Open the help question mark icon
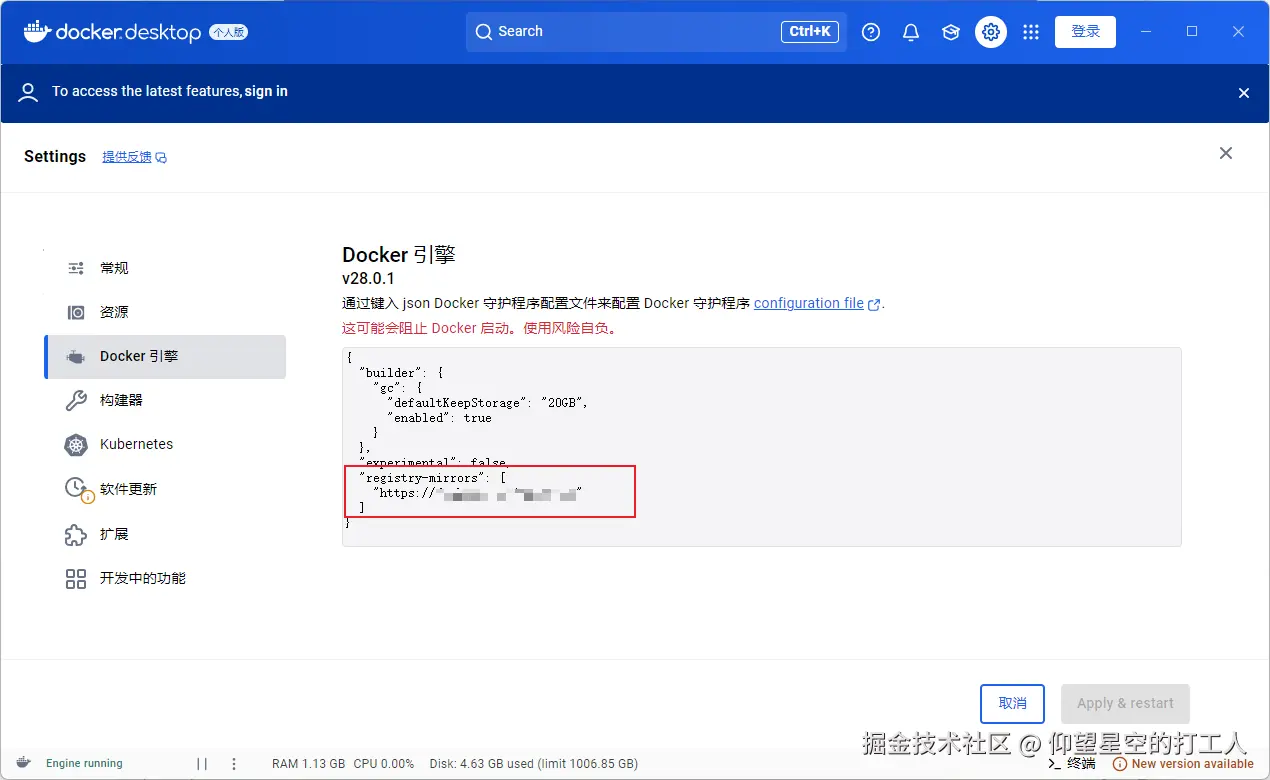Image resolution: width=1270 pixels, height=780 pixels. pyautogui.click(x=871, y=32)
